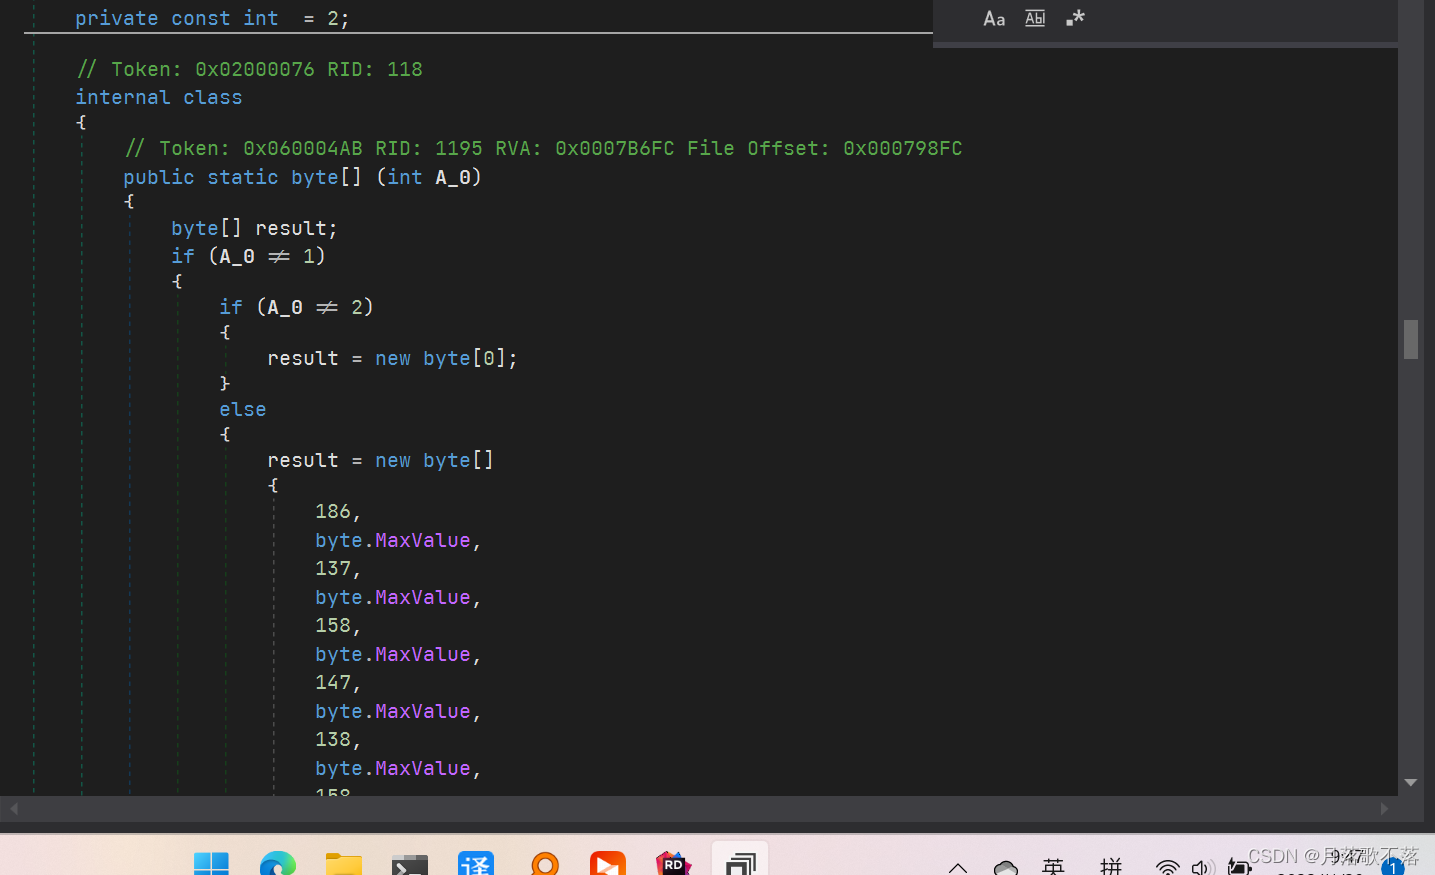1435x875 pixels.
Task: Click the 'result = new byte[0];' statement
Action: tap(392, 358)
